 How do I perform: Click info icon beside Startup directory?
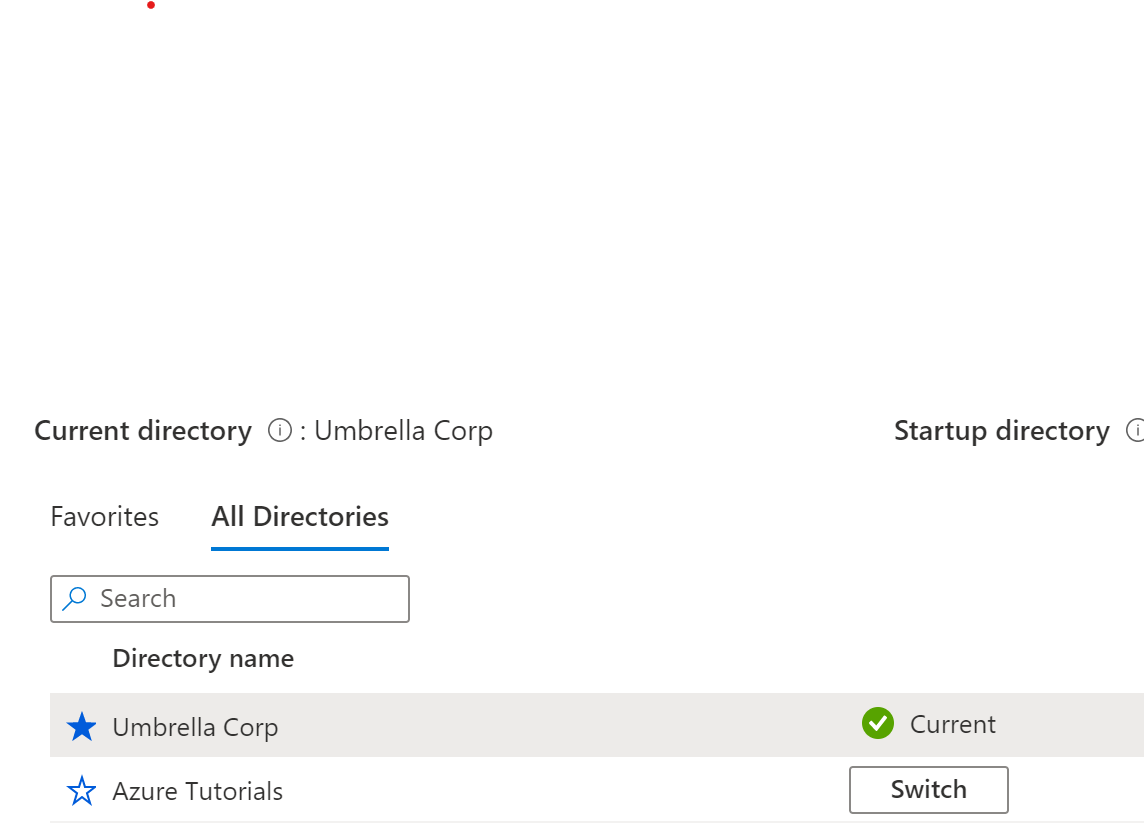(x=1135, y=430)
